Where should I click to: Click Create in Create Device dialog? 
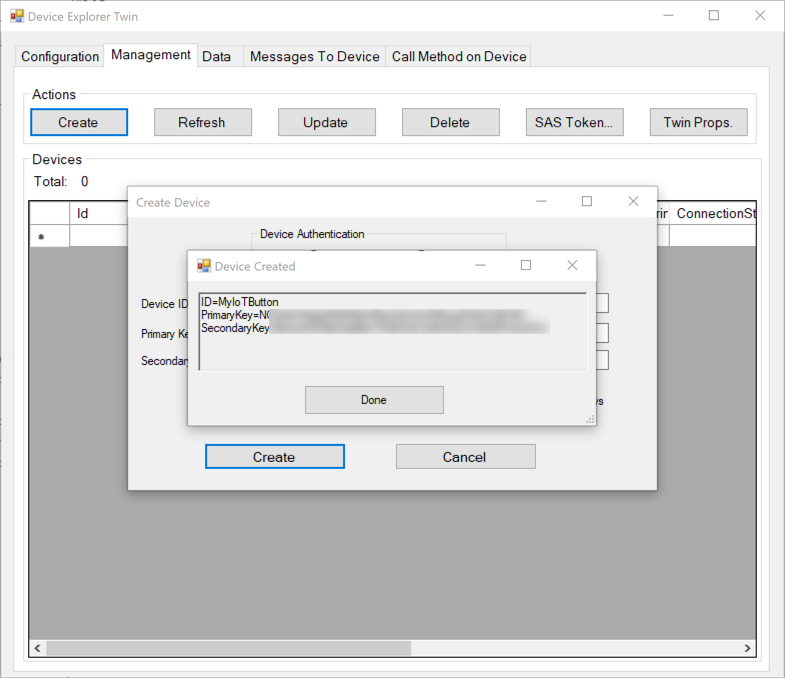[275, 457]
